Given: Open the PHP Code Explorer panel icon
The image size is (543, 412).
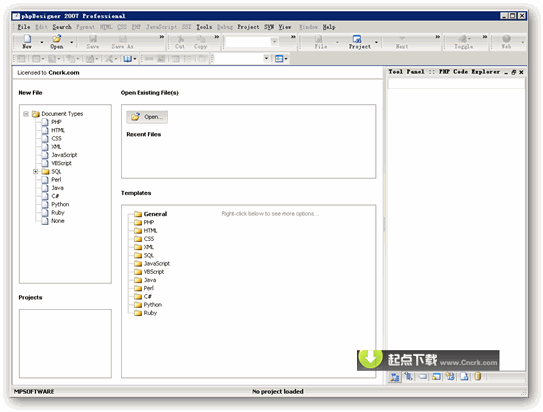Looking at the screenshot, I should click(394, 377).
